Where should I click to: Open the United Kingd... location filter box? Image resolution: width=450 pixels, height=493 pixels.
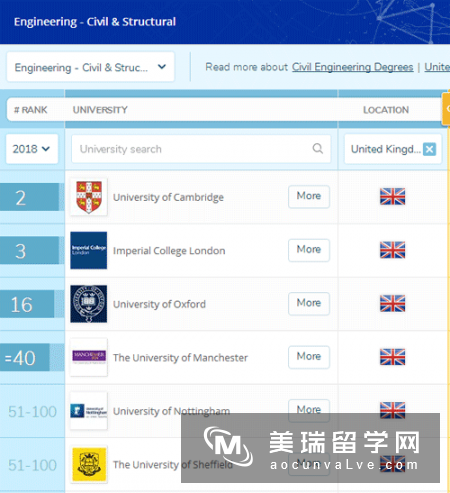tap(393, 149)
